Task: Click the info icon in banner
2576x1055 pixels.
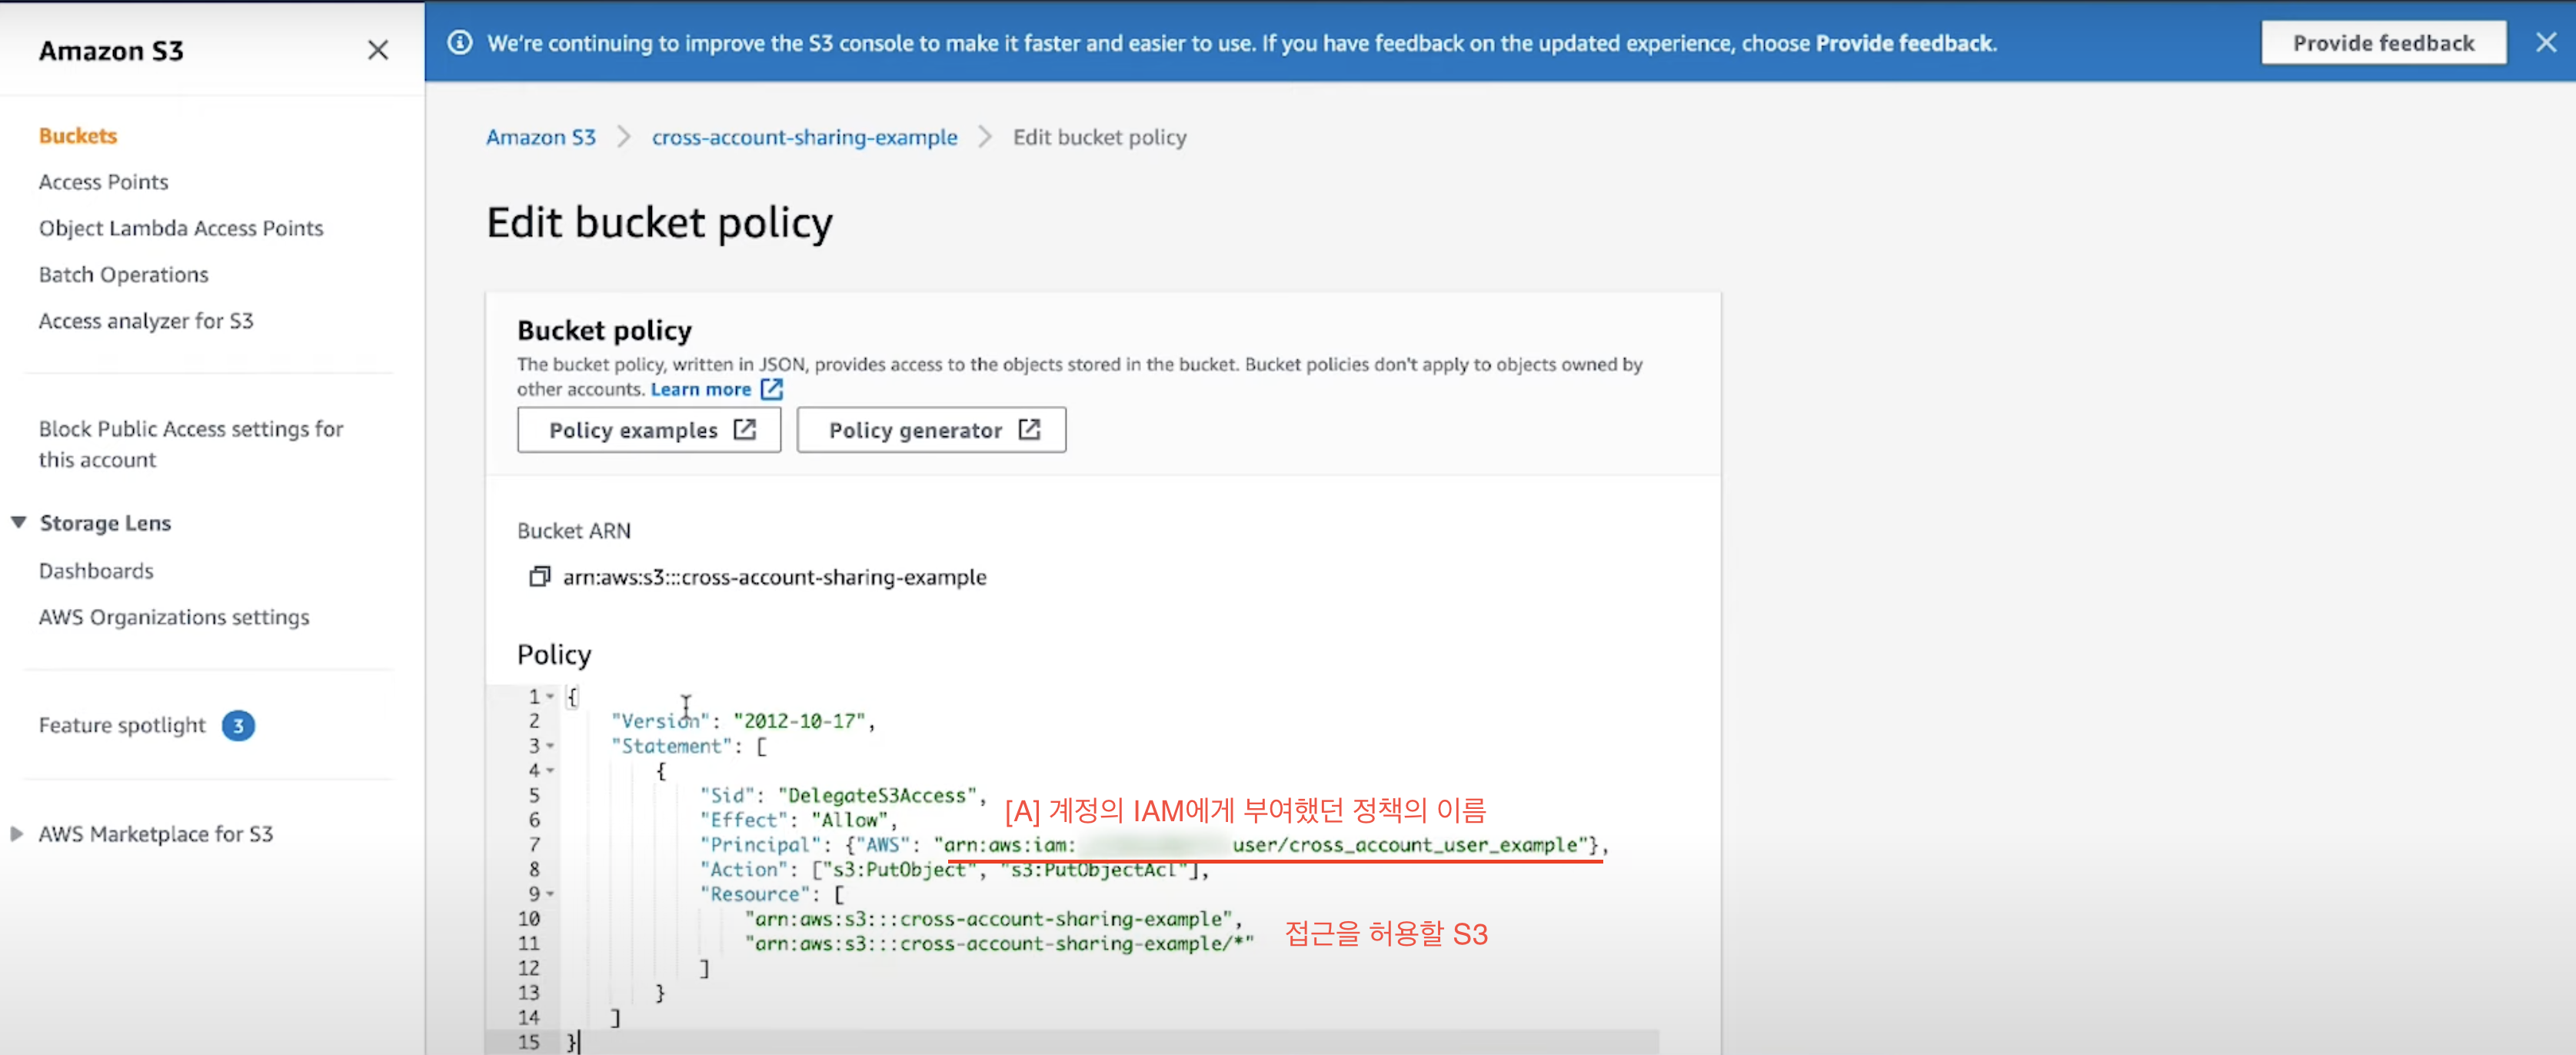Action: point(459,43)
